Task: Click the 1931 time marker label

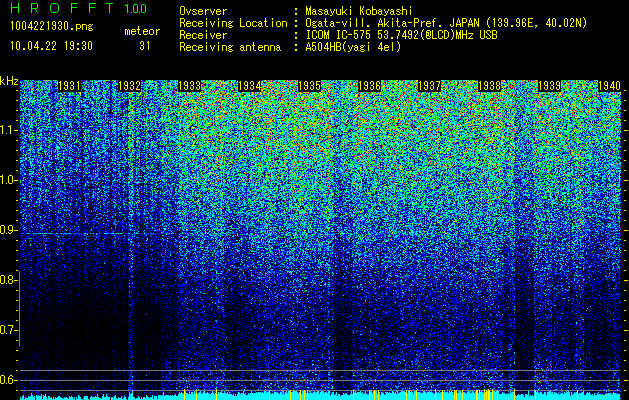Action: (69, 86)
